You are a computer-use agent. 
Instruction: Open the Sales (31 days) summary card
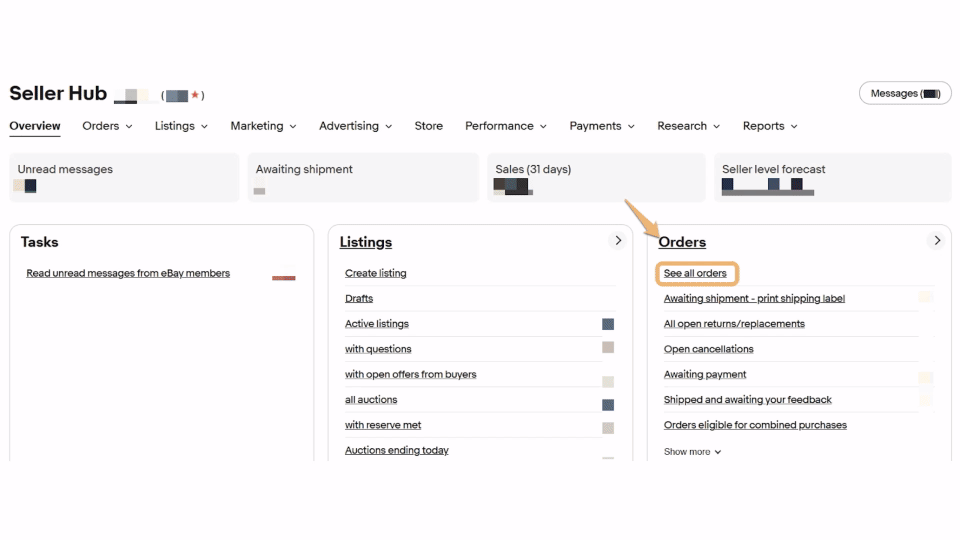tap(596, 178)
